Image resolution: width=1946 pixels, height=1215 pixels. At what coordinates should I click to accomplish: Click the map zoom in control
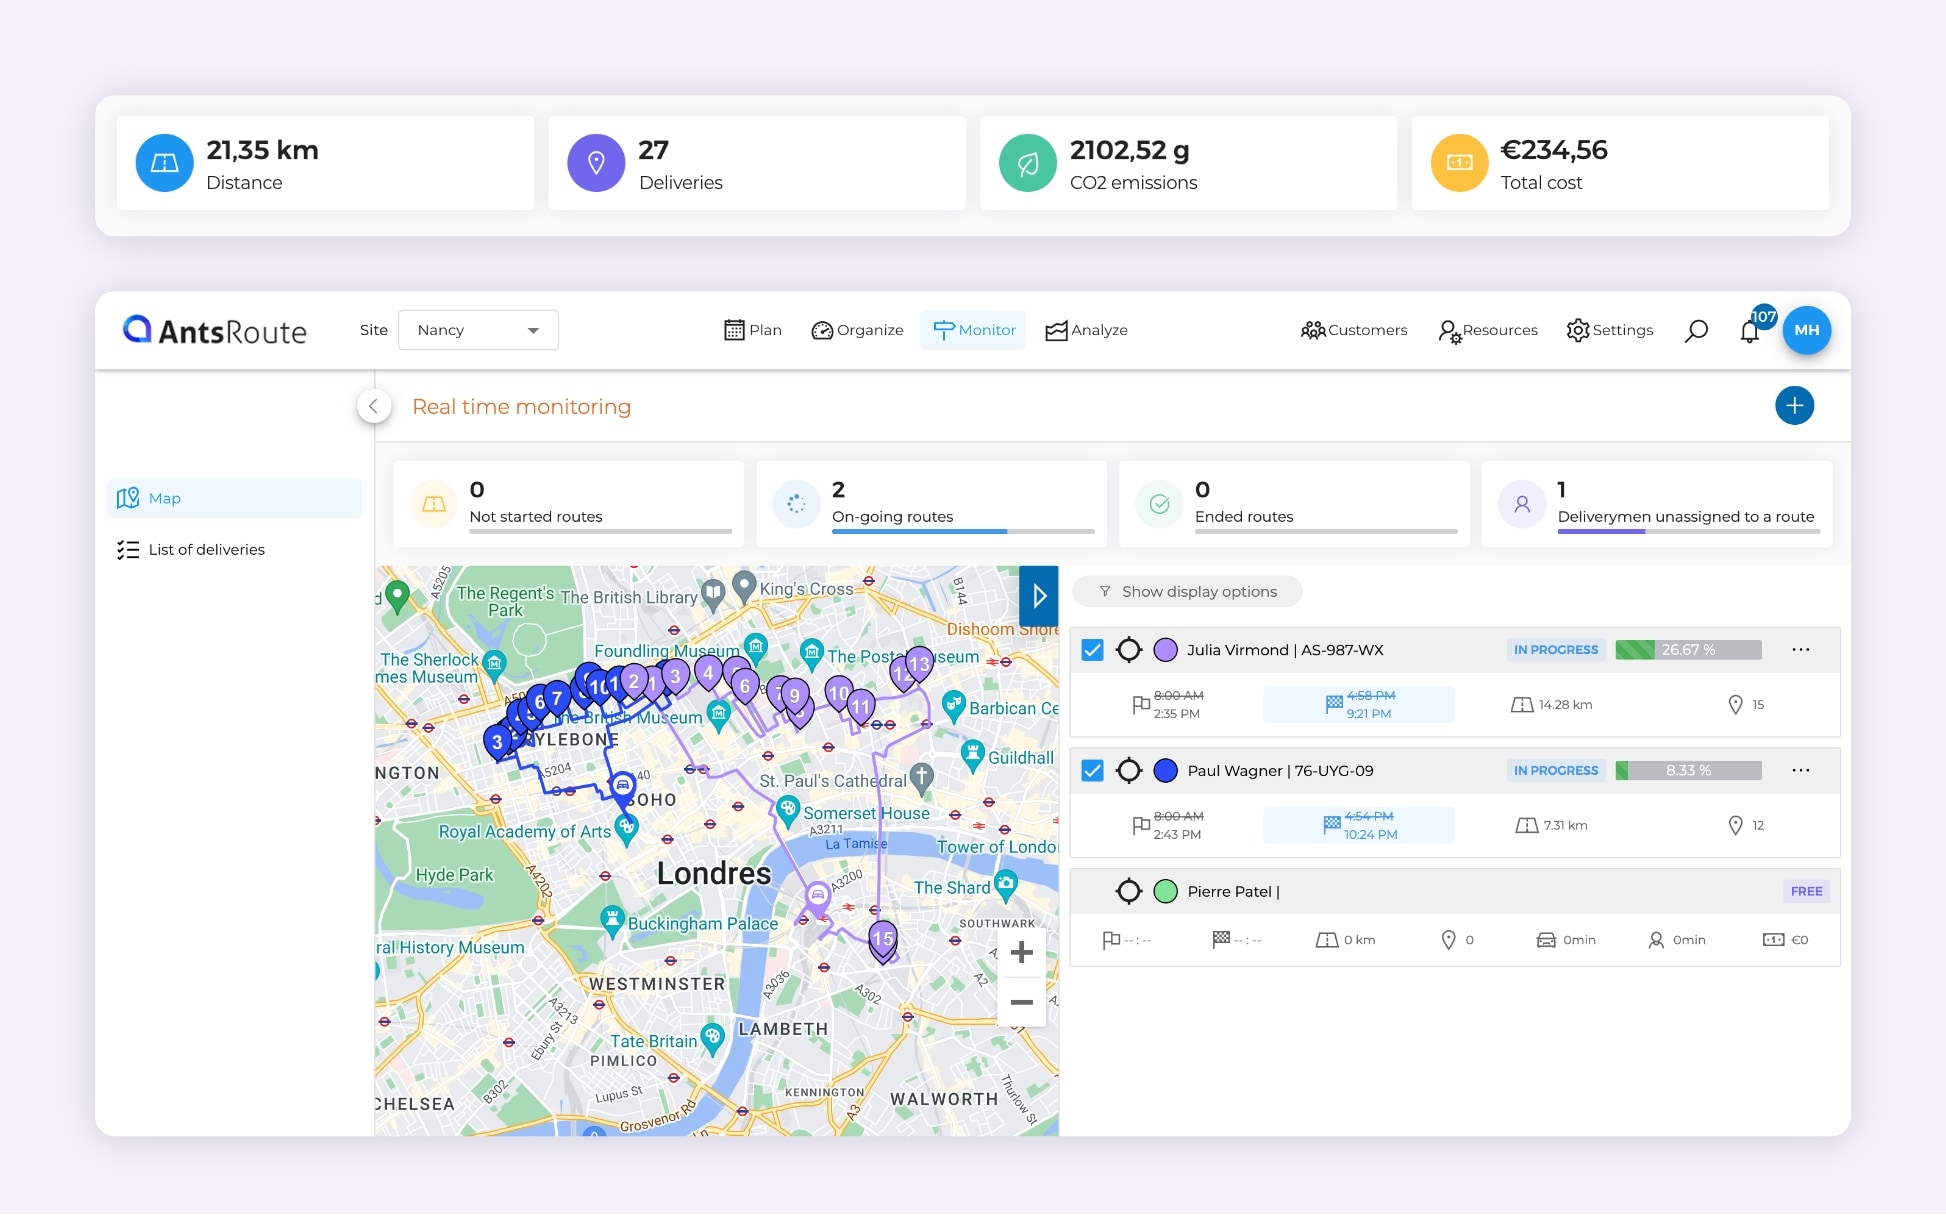tap(1021, 952)
